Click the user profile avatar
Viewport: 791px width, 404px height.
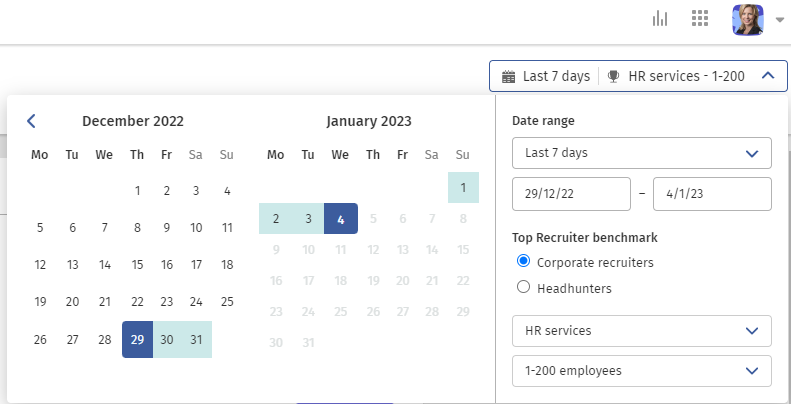747,19
